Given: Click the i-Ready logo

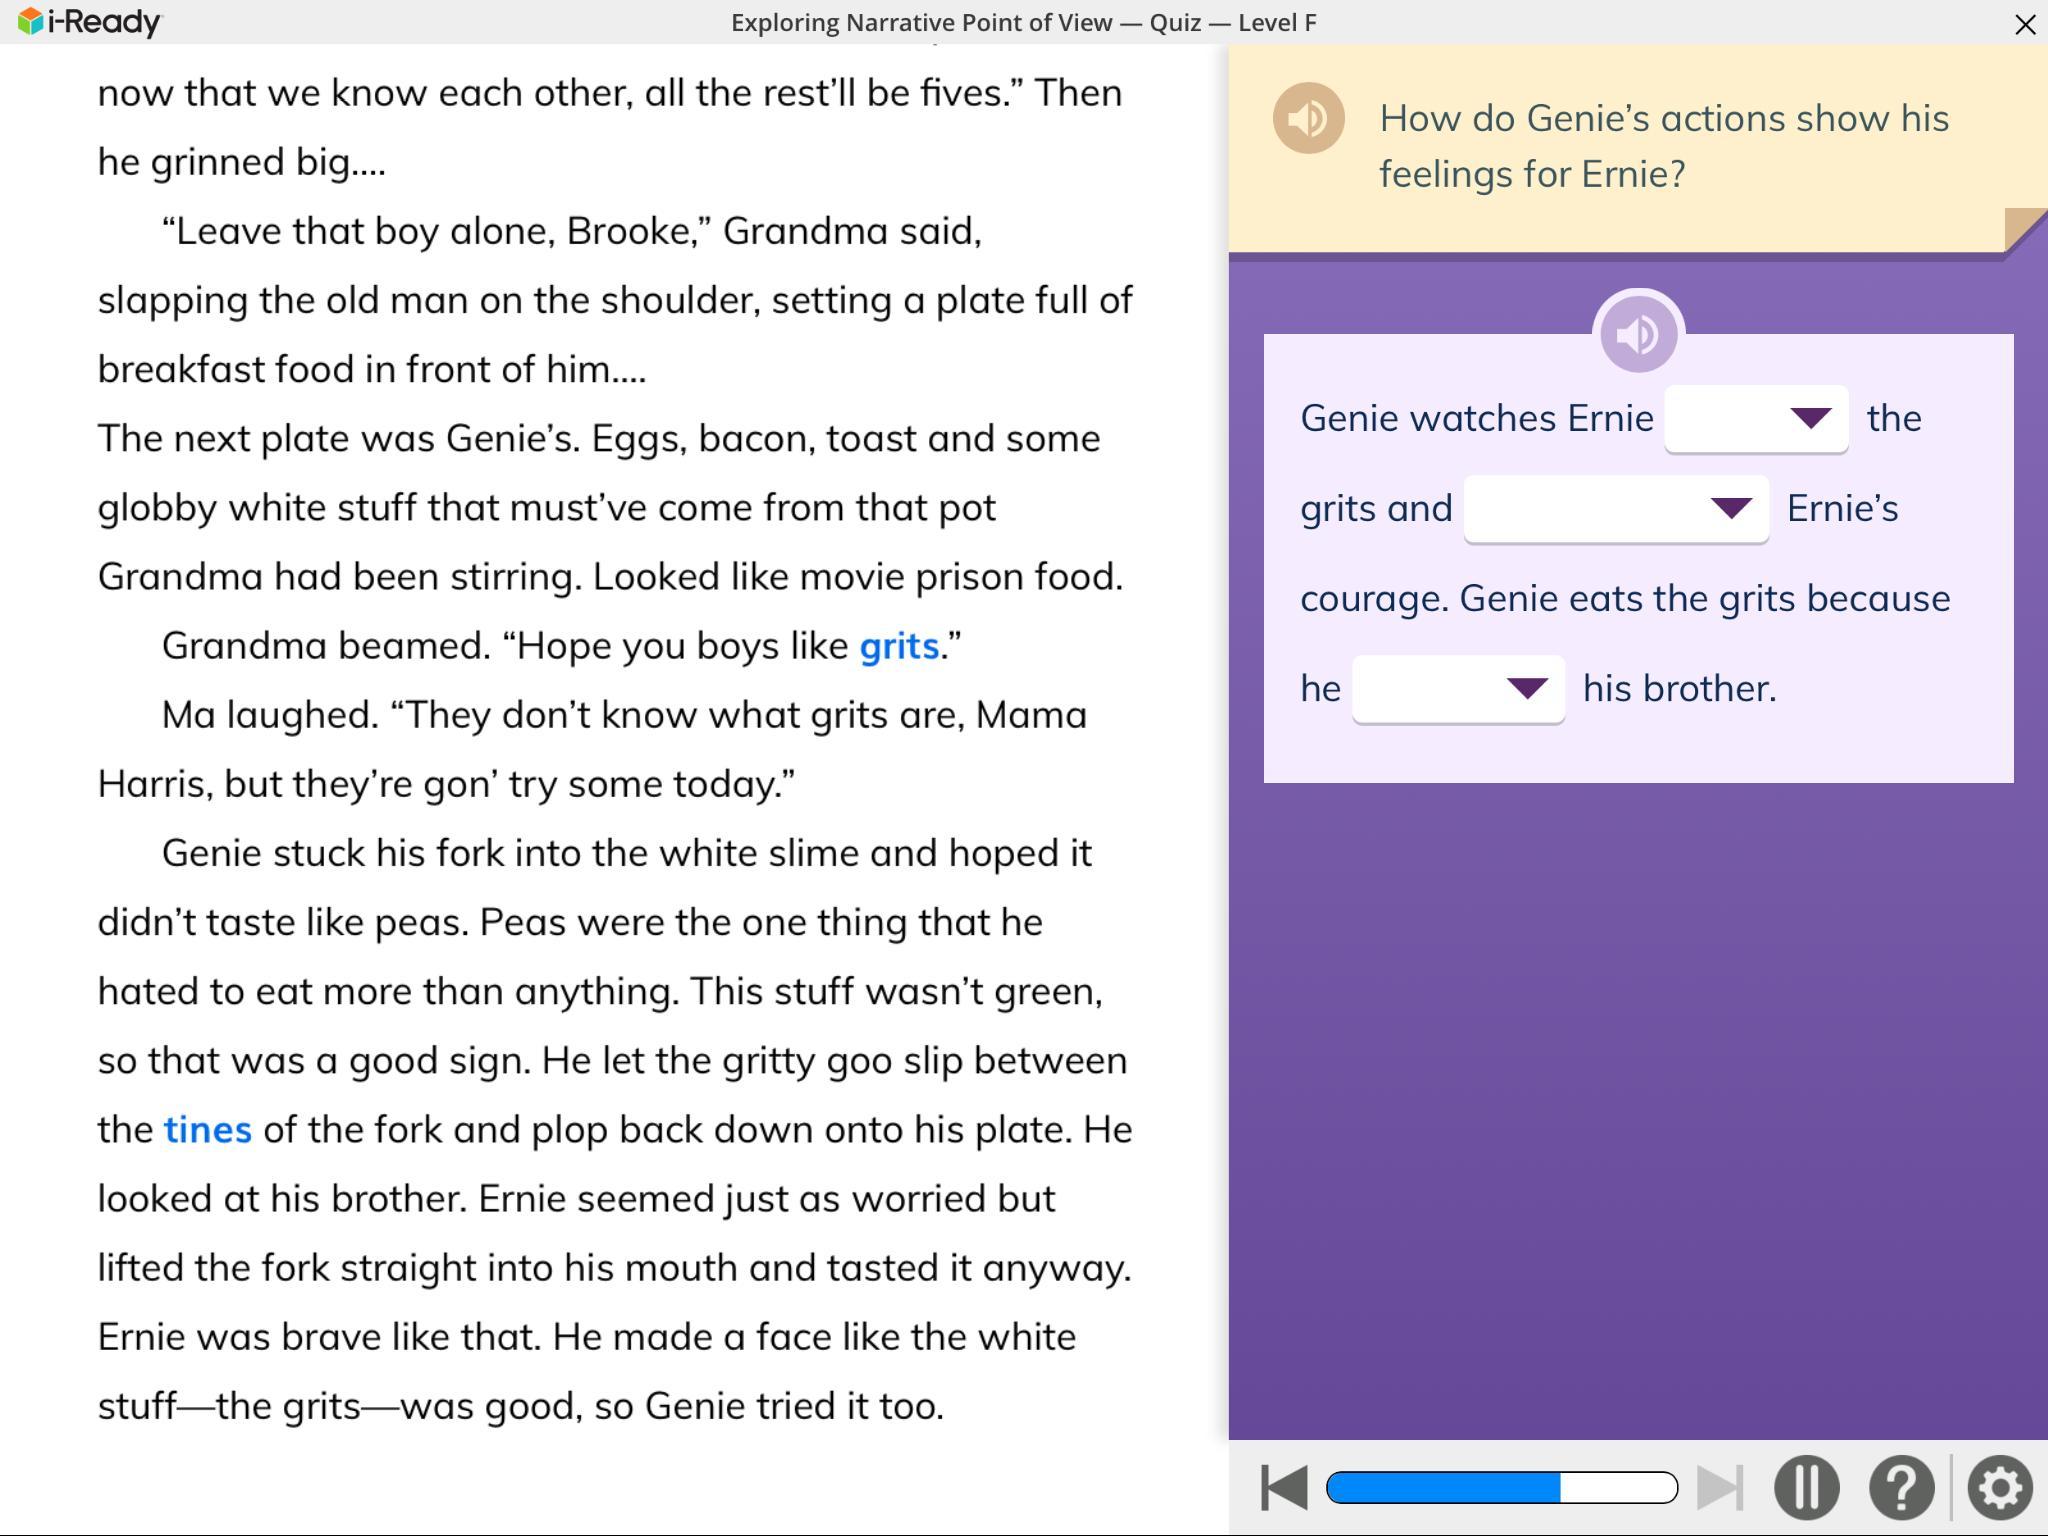Looking at the screenshot, I should [90, 22].
